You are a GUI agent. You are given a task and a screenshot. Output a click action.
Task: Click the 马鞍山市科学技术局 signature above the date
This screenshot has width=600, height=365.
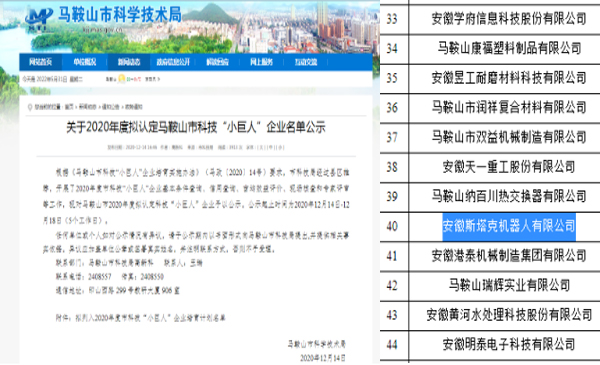coord(316,344)
